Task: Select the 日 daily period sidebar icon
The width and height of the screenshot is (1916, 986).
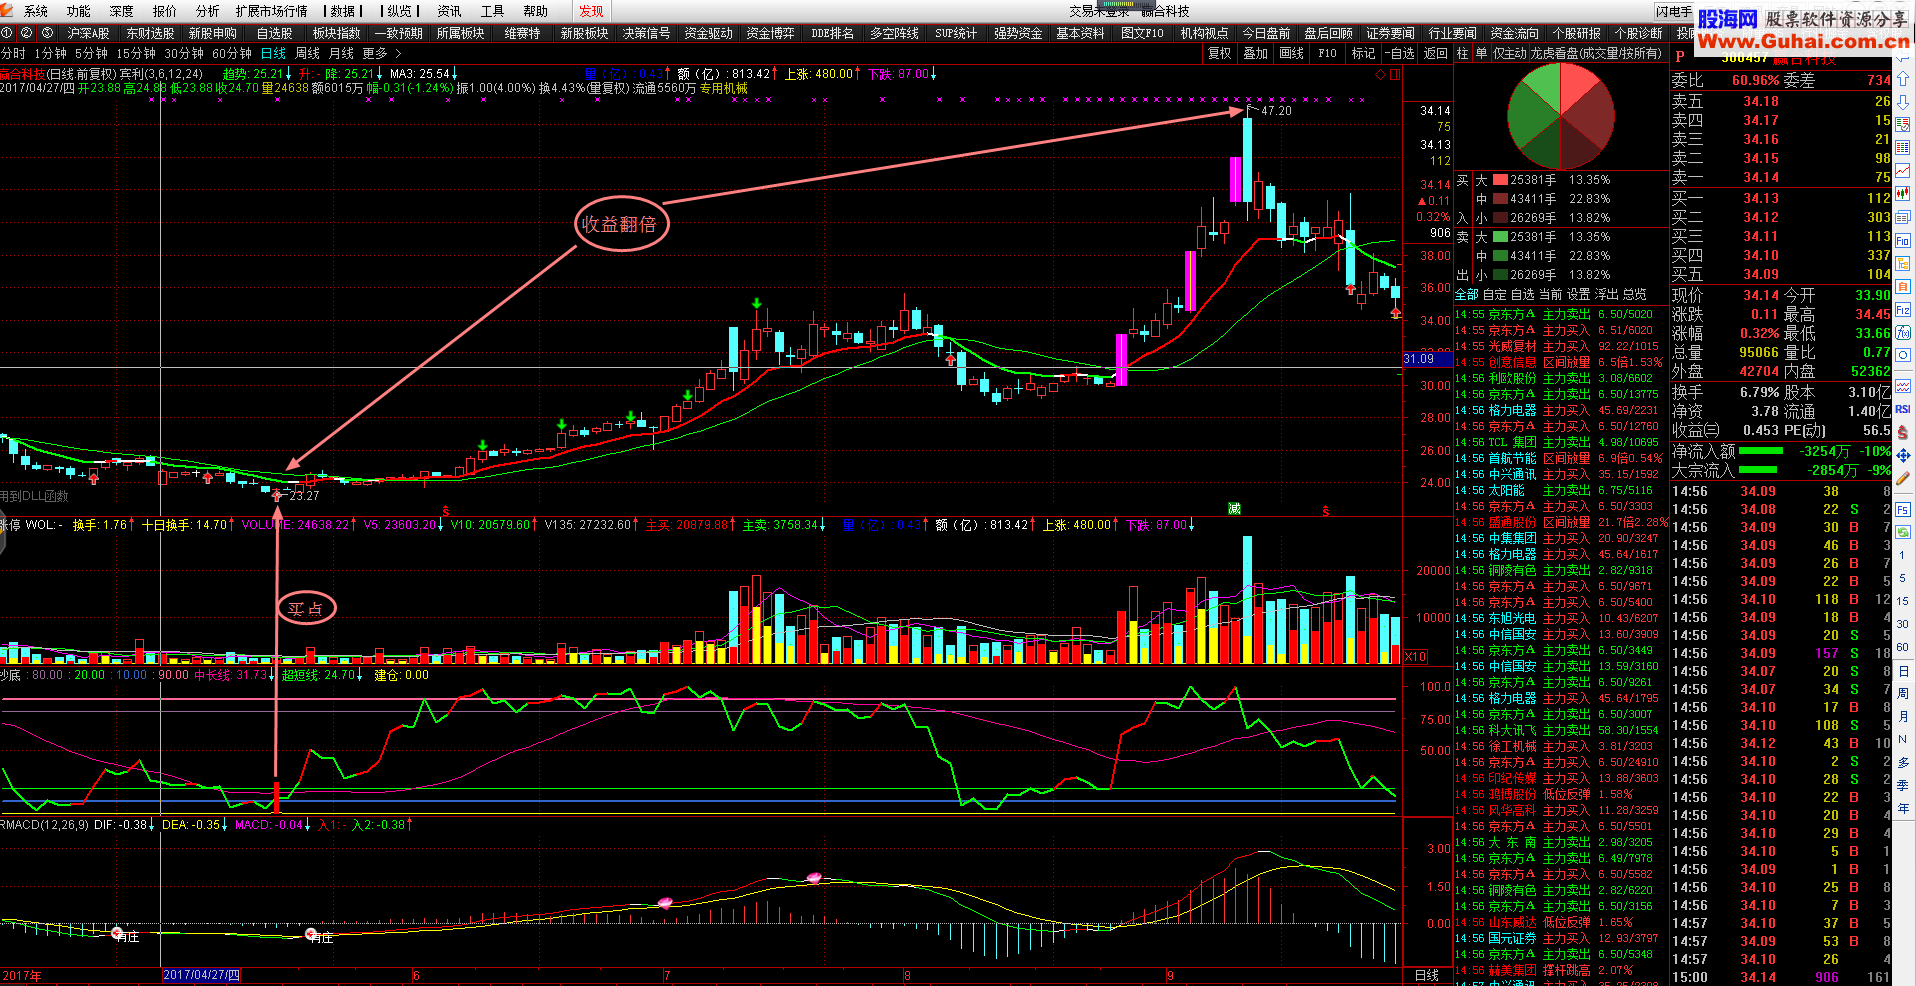Action: click(1902, 672)
